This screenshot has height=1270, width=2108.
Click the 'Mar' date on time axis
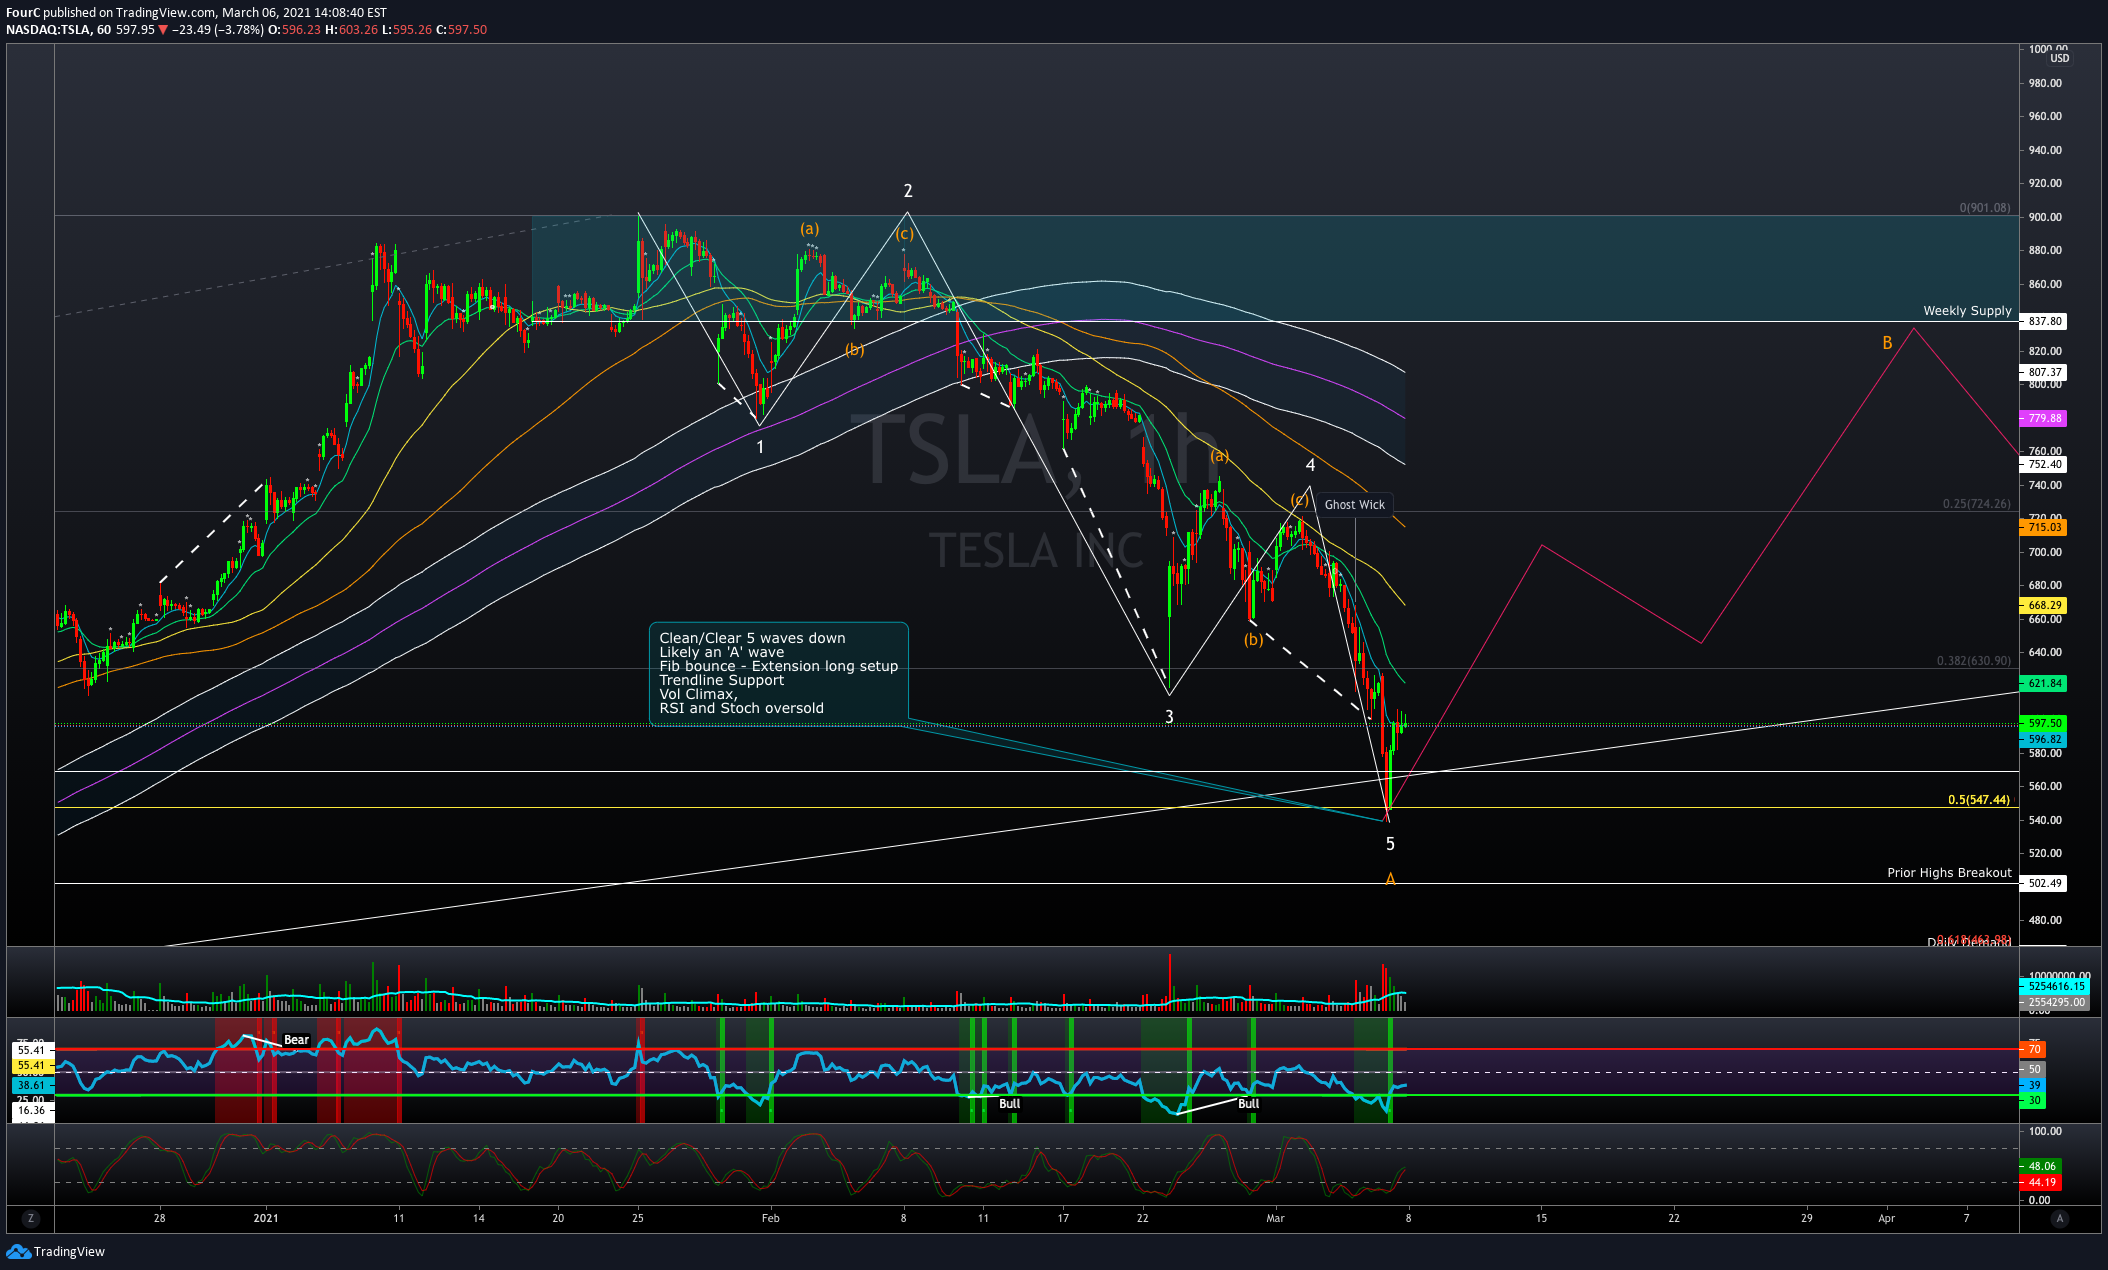[1275, 1218]
